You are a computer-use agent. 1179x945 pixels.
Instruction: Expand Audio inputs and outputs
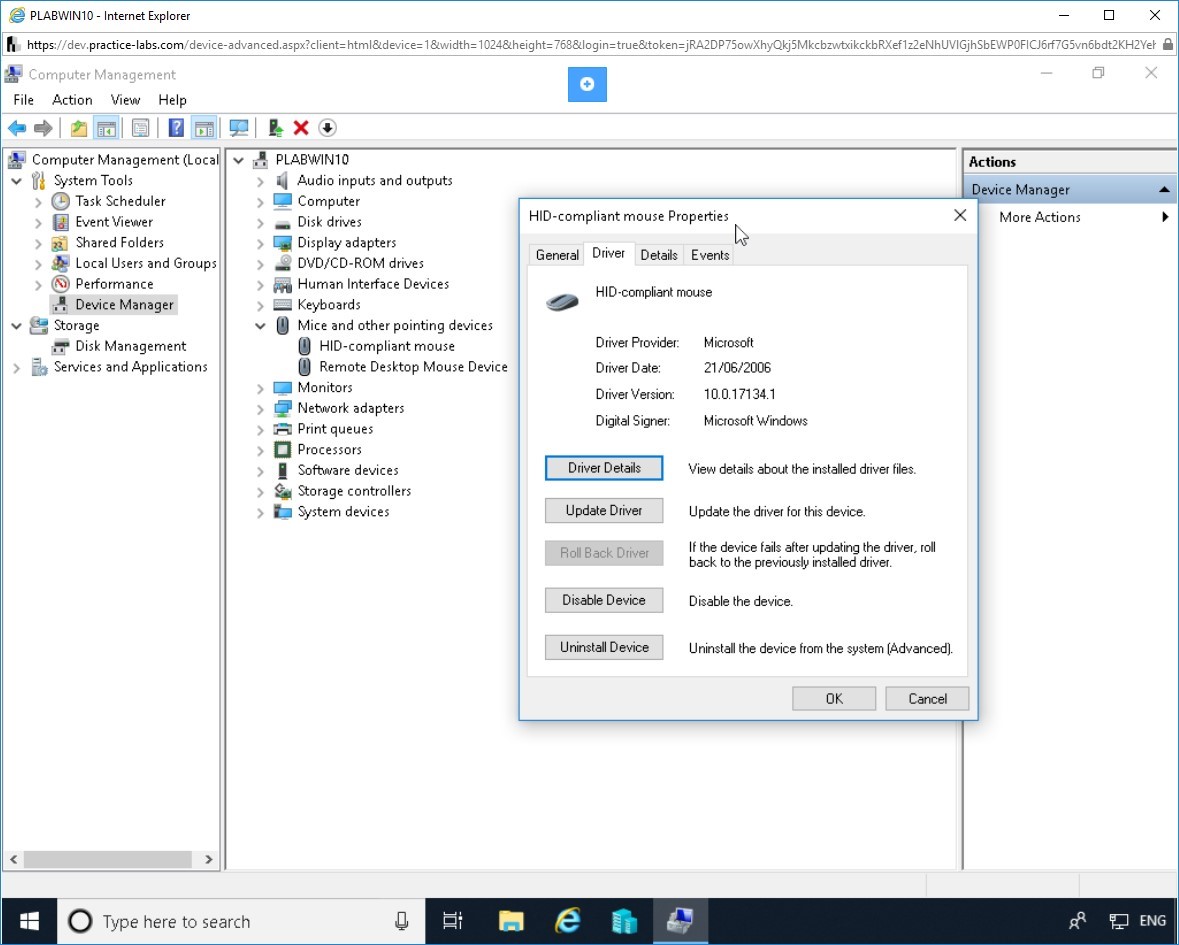[x=260, y=181]
